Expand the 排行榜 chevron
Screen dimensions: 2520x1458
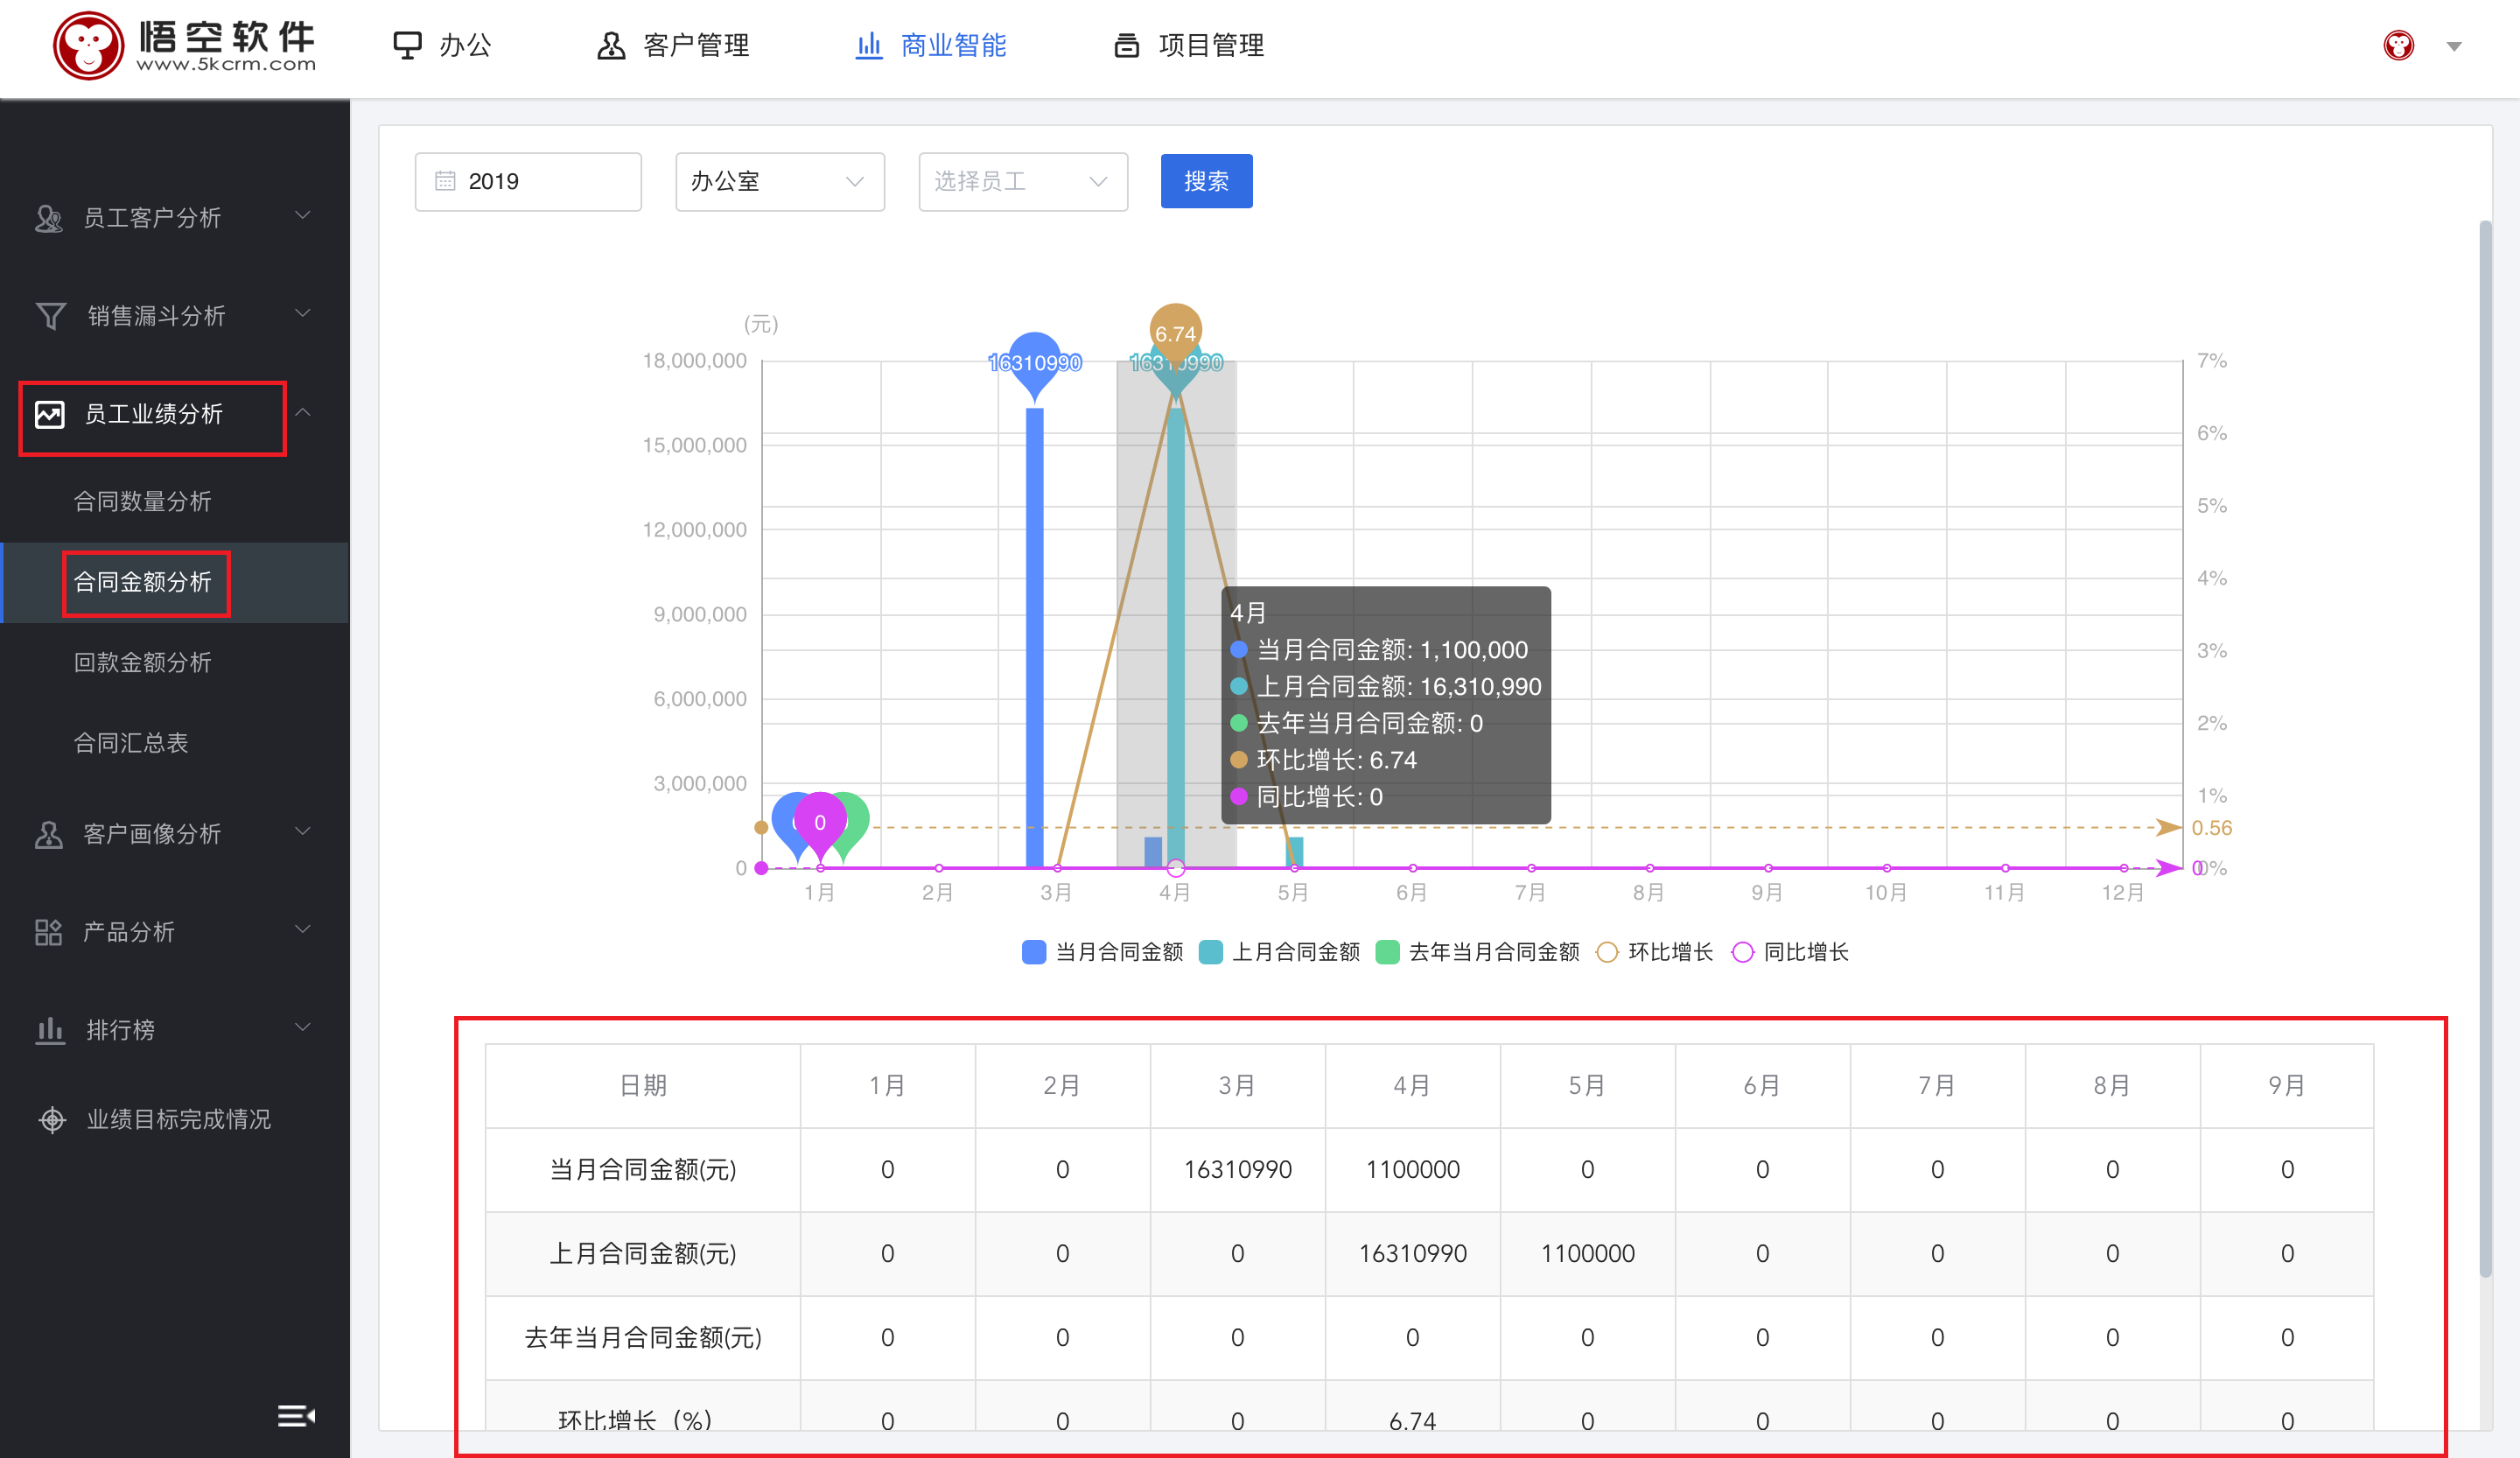coord(302,1027)
